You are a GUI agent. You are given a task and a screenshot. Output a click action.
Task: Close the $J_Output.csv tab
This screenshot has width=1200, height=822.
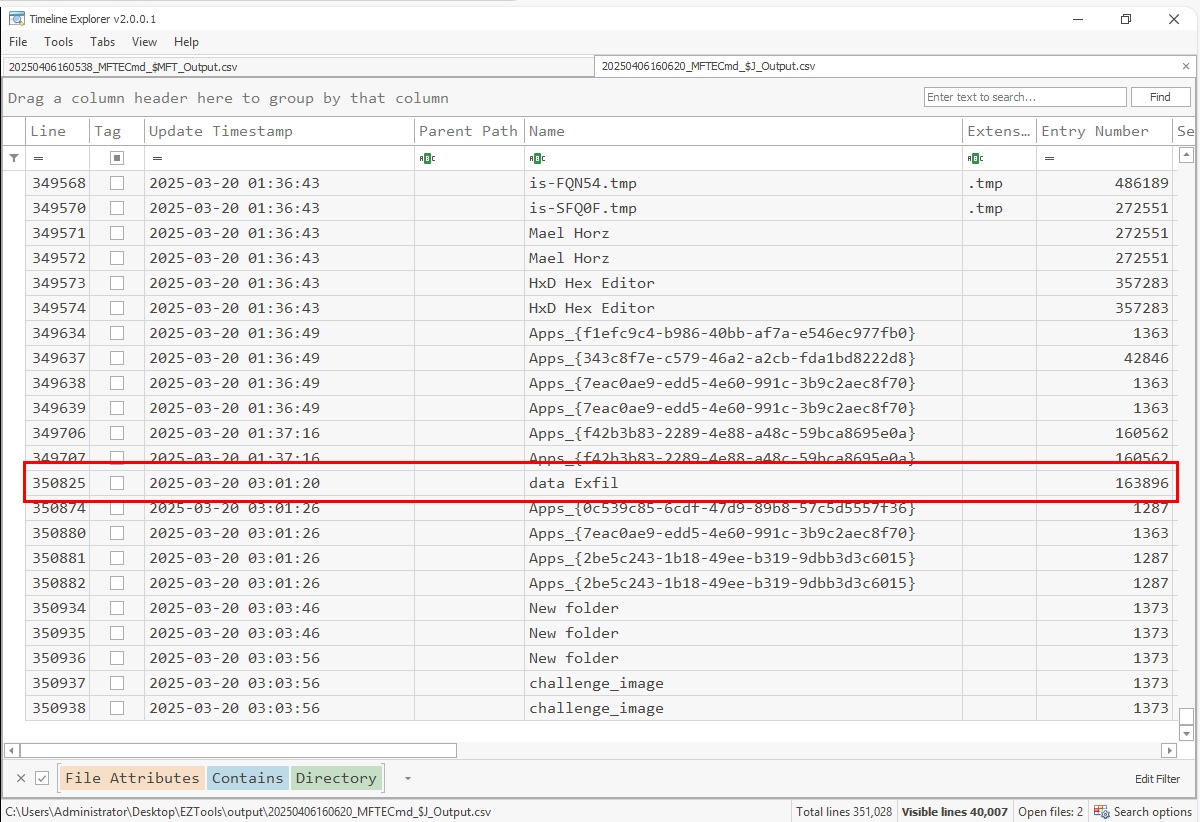[x=1186, y=66]
